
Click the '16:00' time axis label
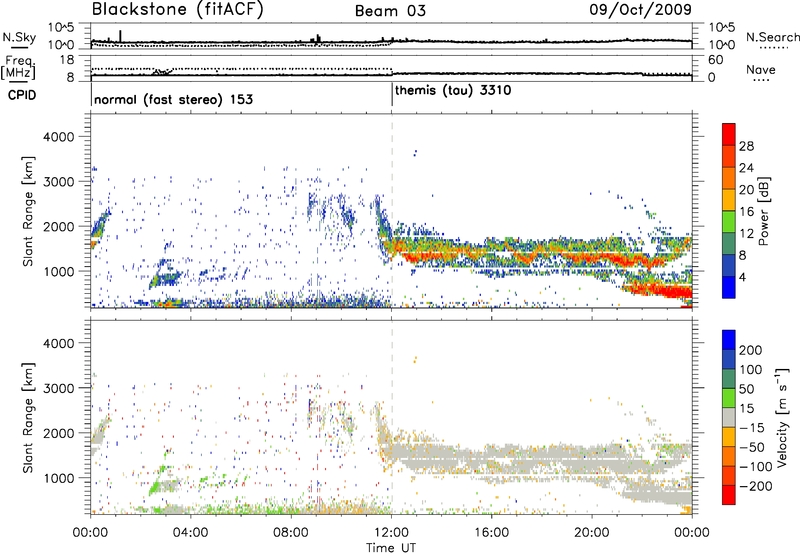pos(491,532)
